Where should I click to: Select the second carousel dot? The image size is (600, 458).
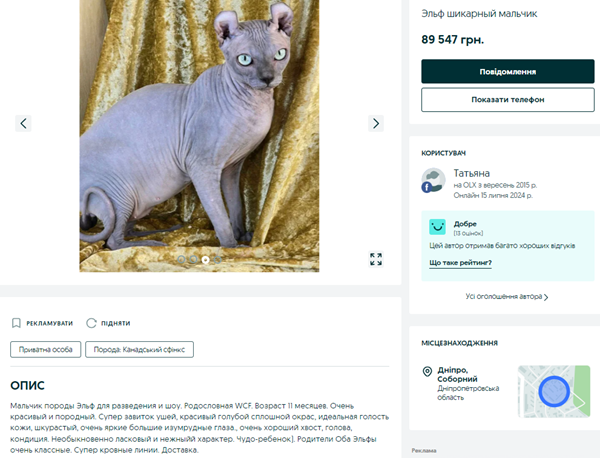point(193,259)
